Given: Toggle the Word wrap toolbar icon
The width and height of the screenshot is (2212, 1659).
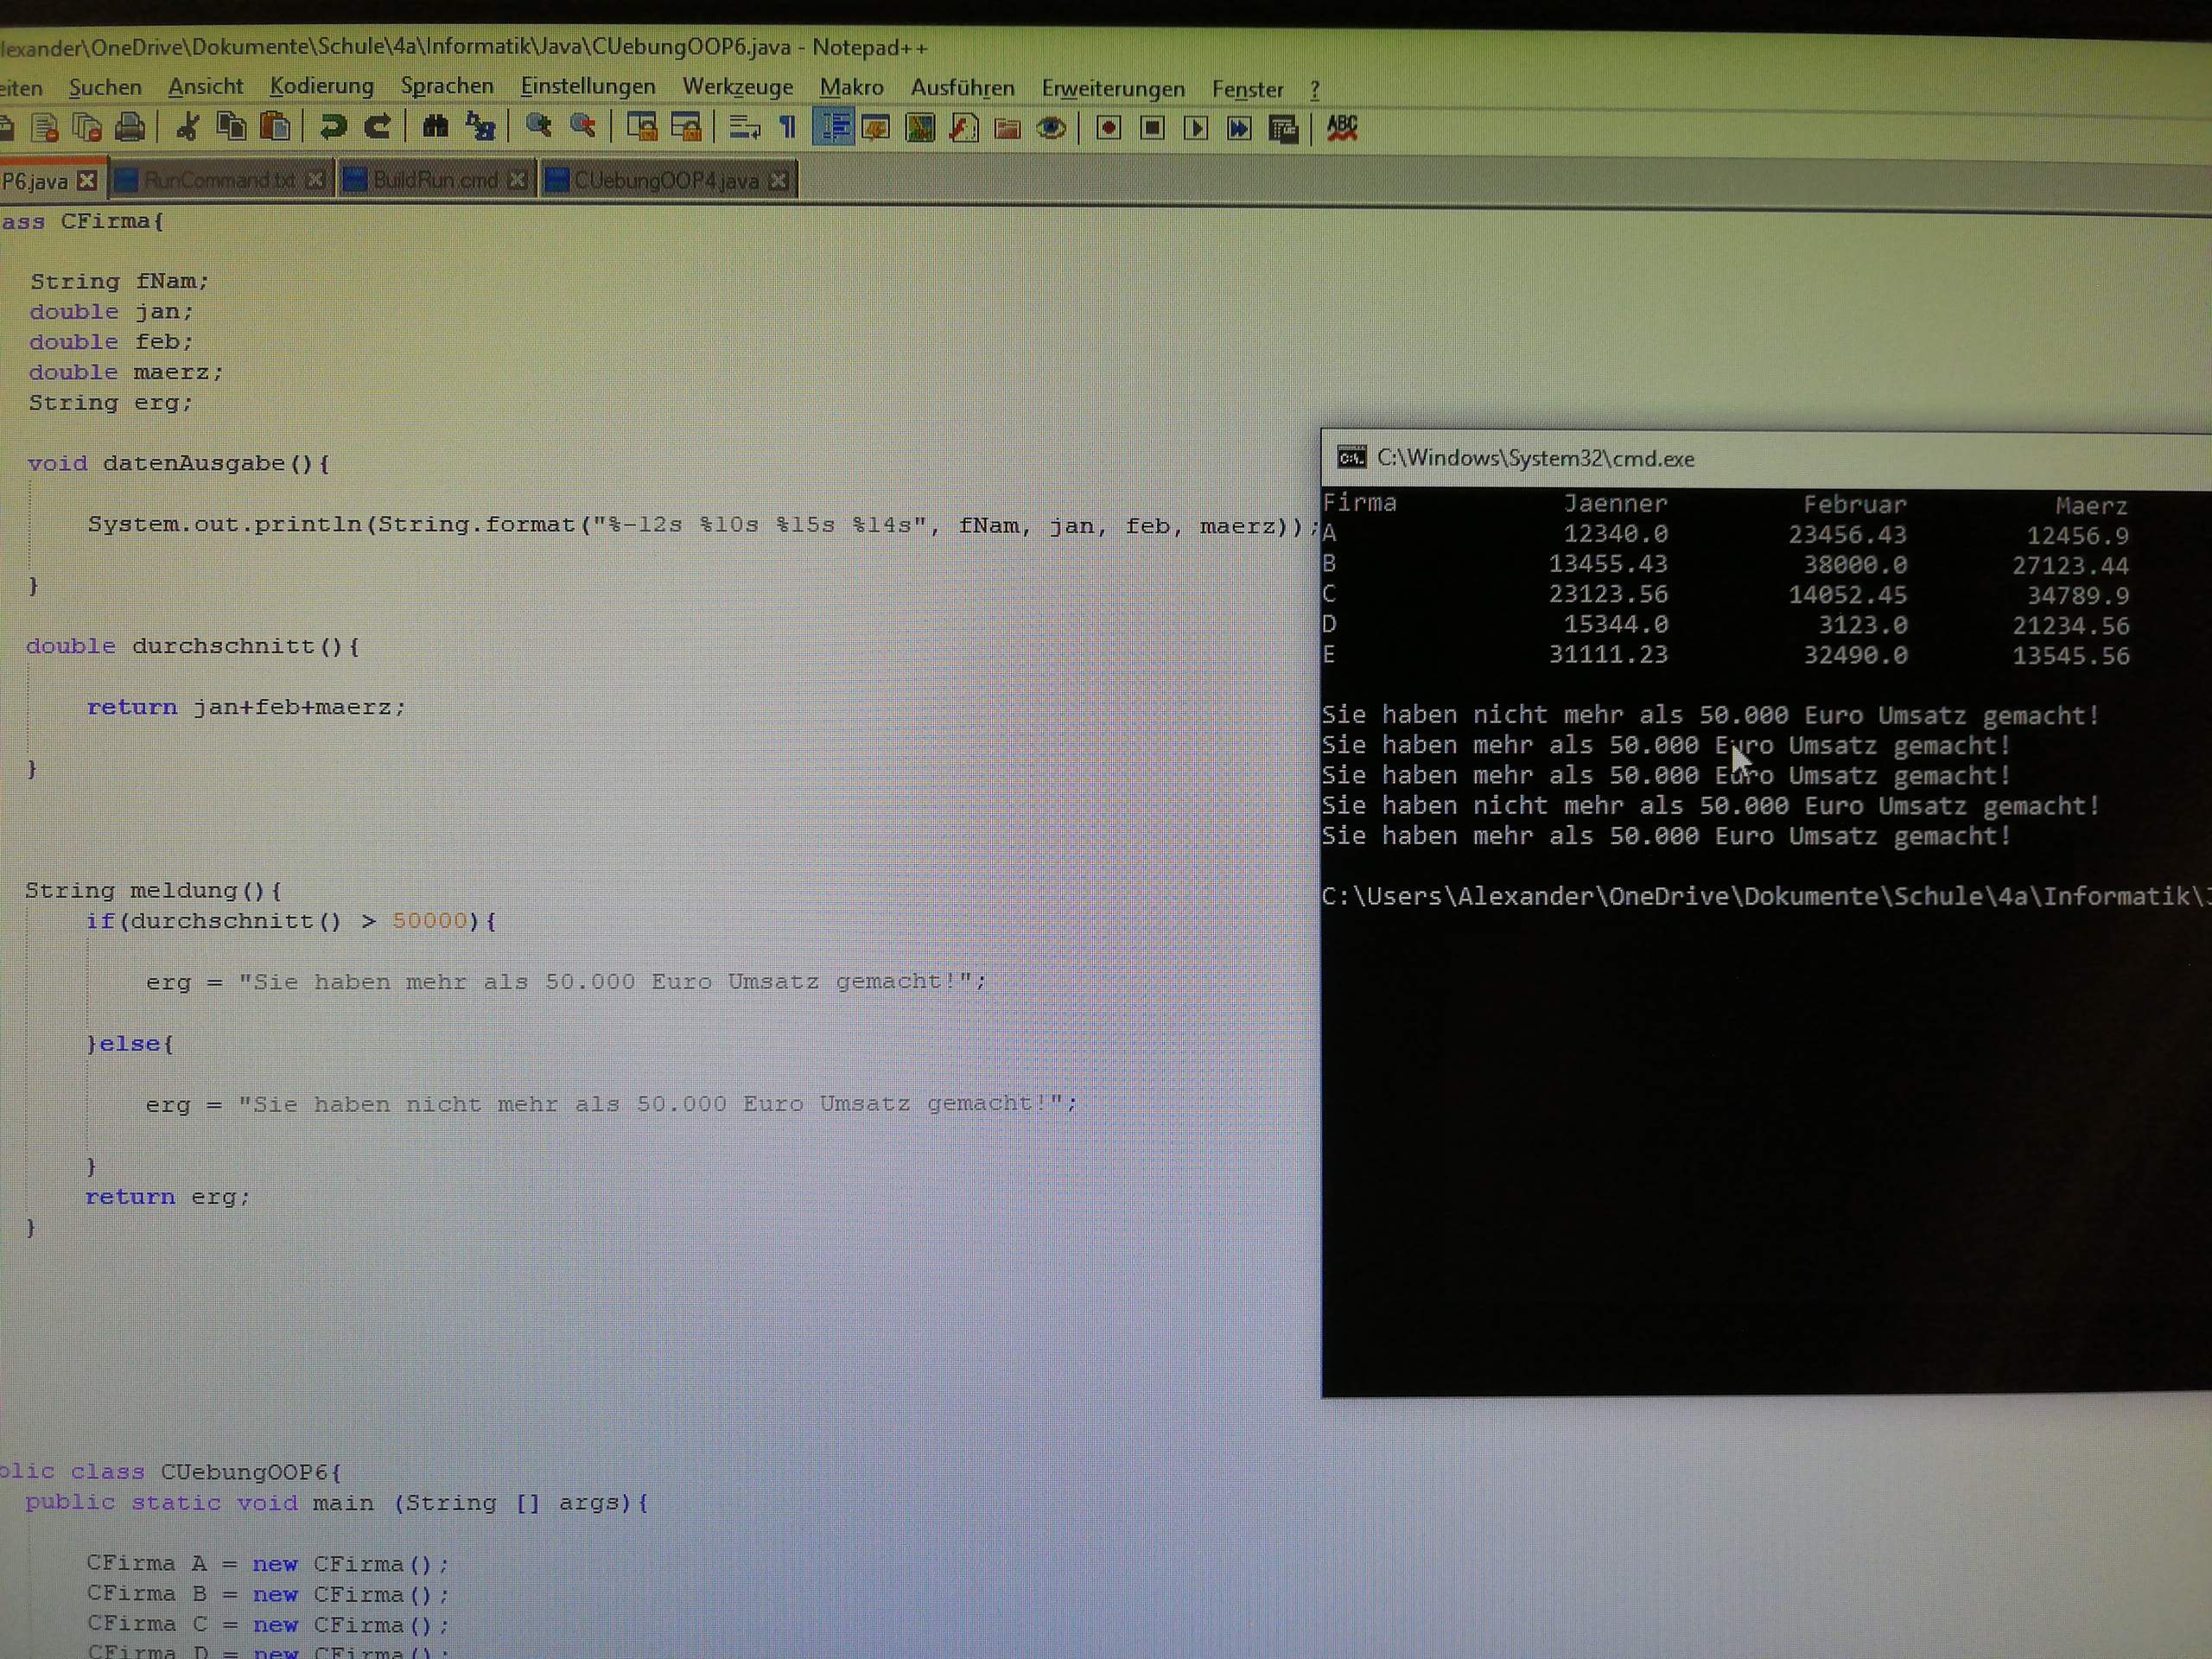Looking at the screenshot, I should coord(744,127).
